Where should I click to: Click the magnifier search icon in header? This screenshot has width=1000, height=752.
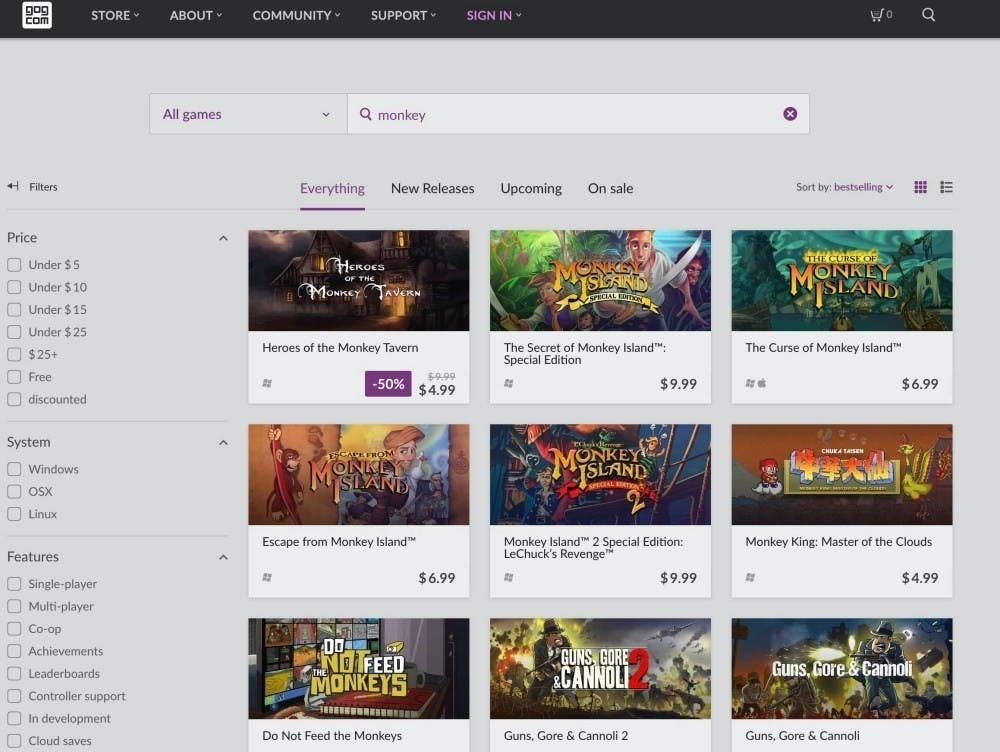928,15
